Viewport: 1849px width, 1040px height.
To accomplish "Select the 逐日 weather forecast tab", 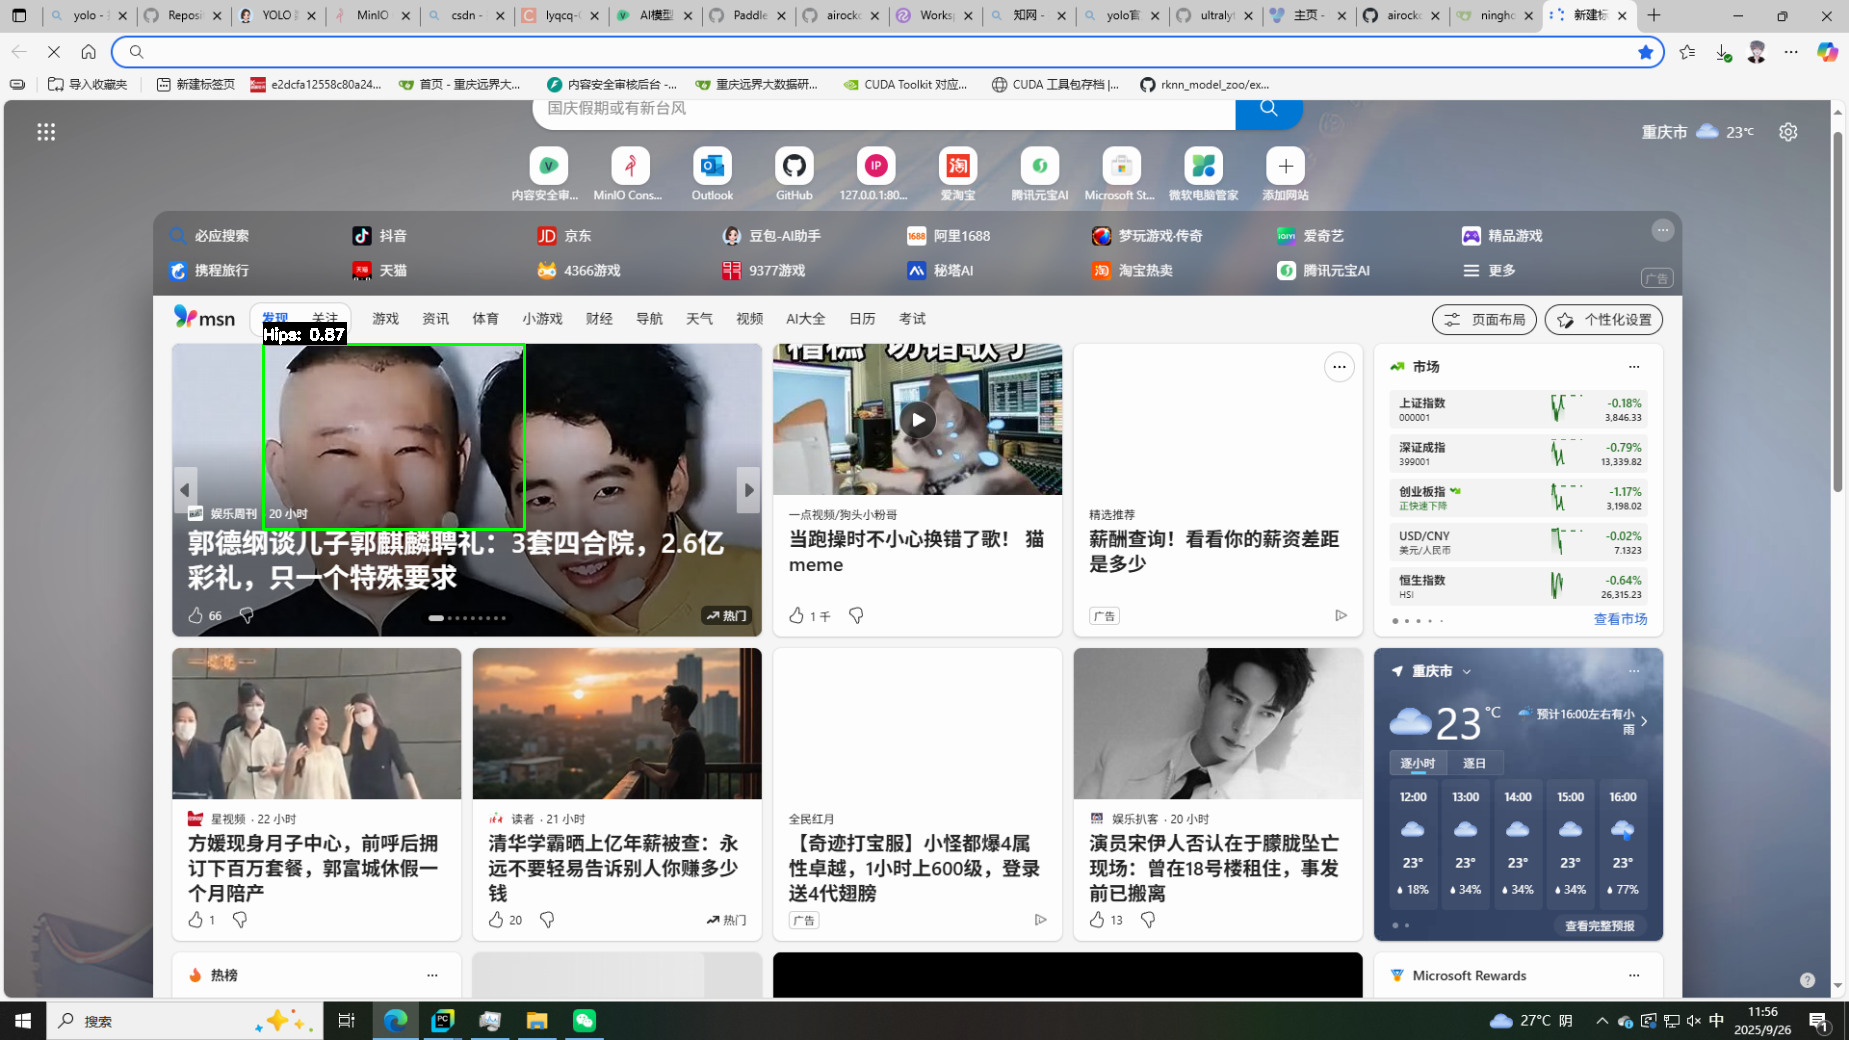I will pos(1474,763).
